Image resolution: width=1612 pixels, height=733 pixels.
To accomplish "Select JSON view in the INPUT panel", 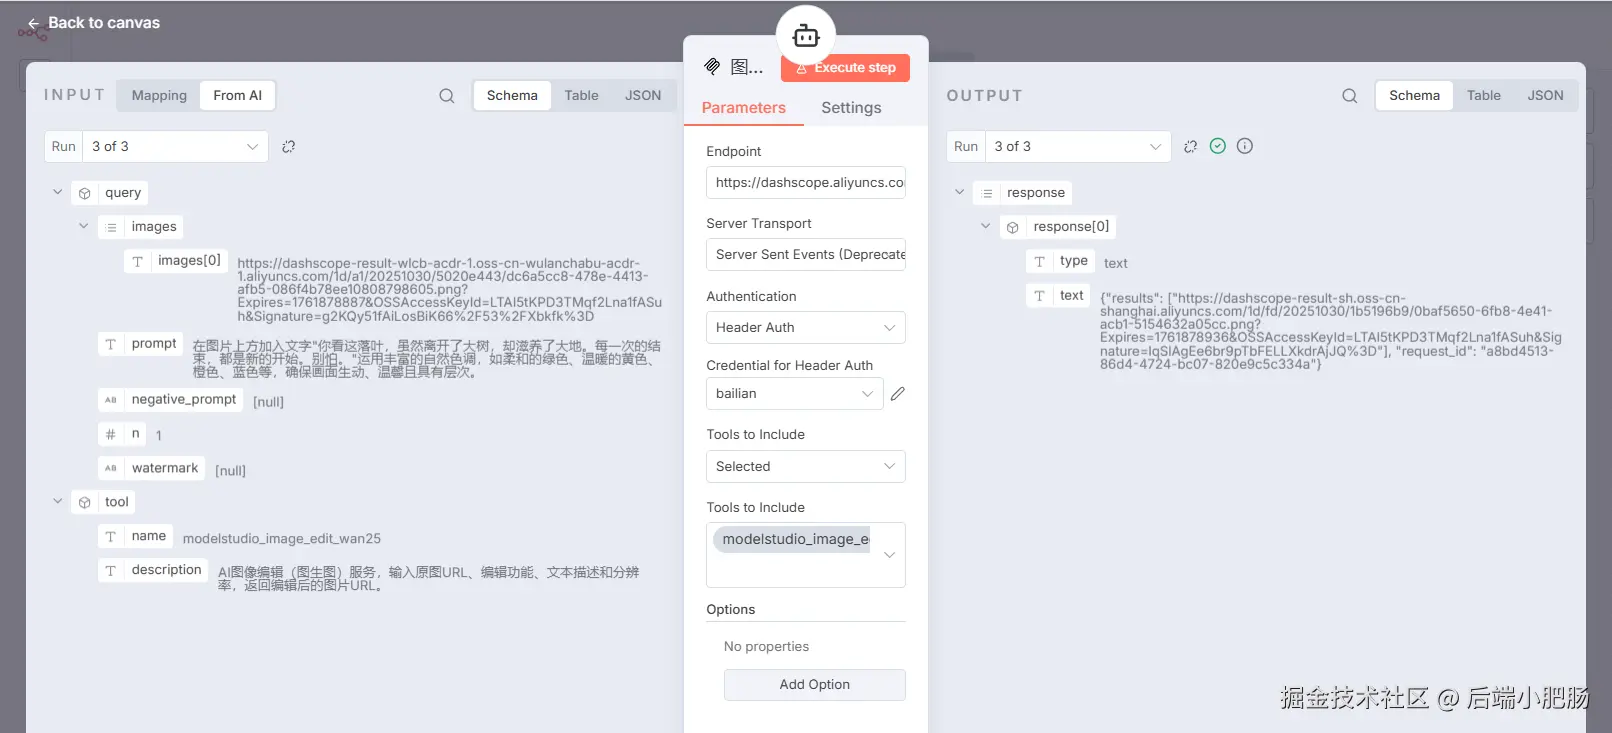I will click(x=643, y=95).
